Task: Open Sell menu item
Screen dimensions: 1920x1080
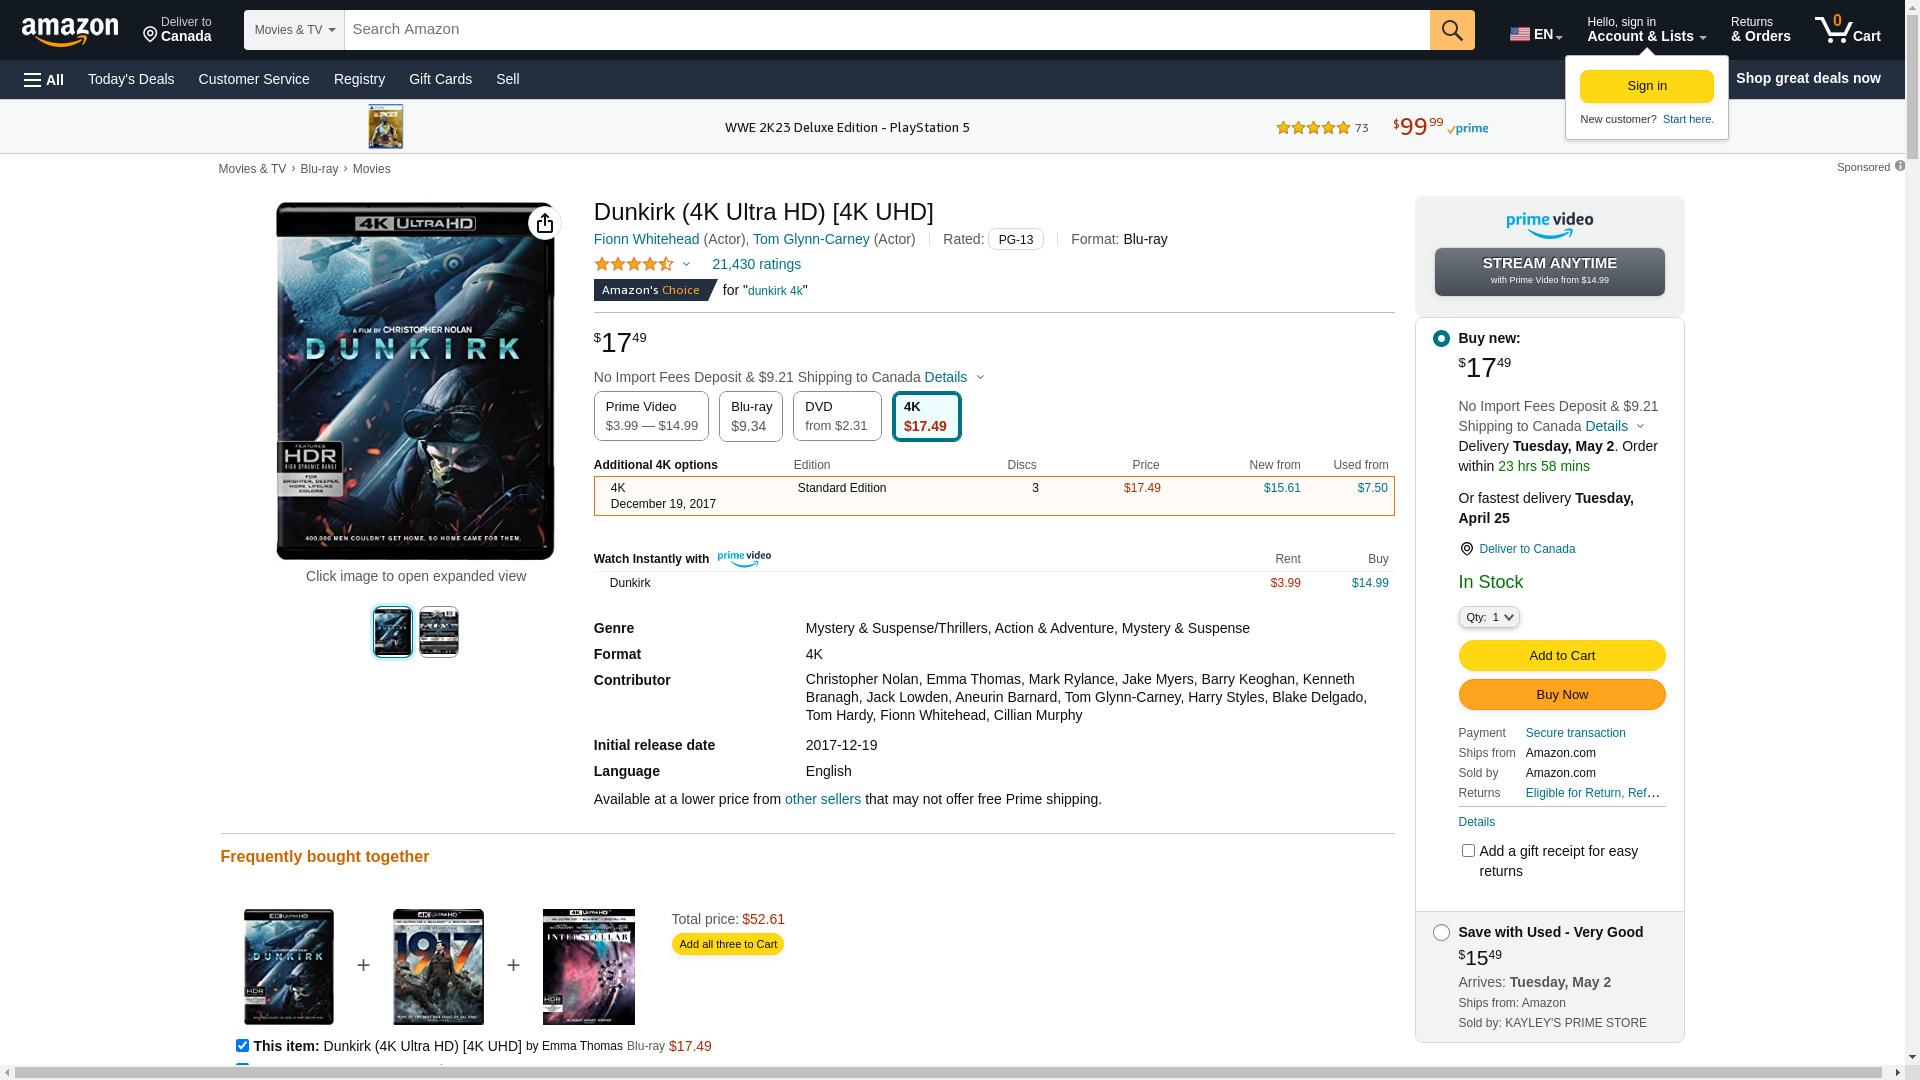Action: (507, 79)
